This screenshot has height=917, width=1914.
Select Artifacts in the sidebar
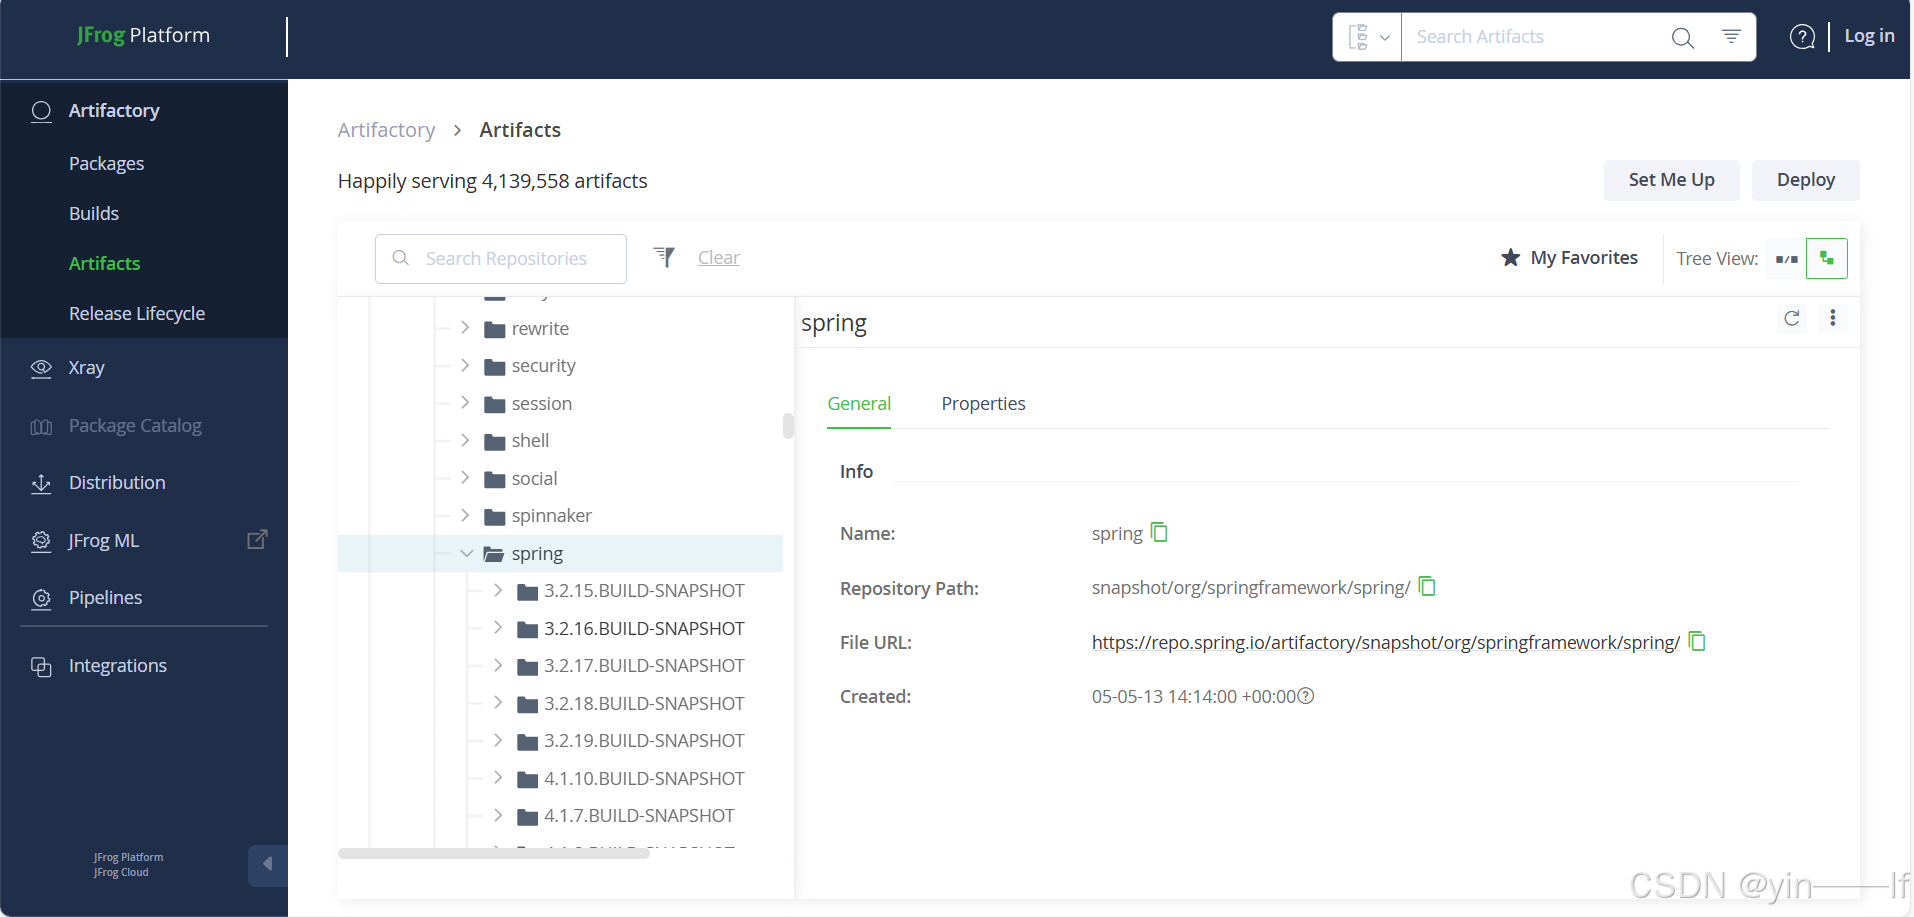[105, 263]
